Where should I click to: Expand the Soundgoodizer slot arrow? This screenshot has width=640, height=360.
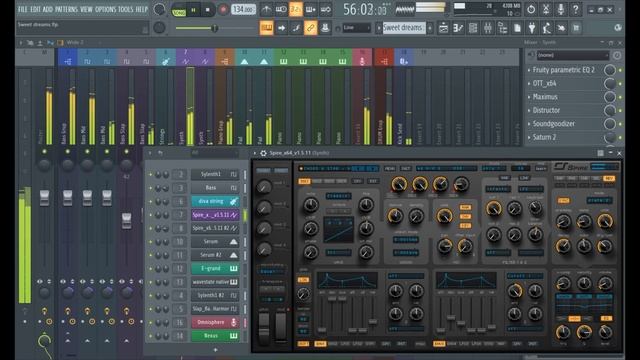coord(529,124)
